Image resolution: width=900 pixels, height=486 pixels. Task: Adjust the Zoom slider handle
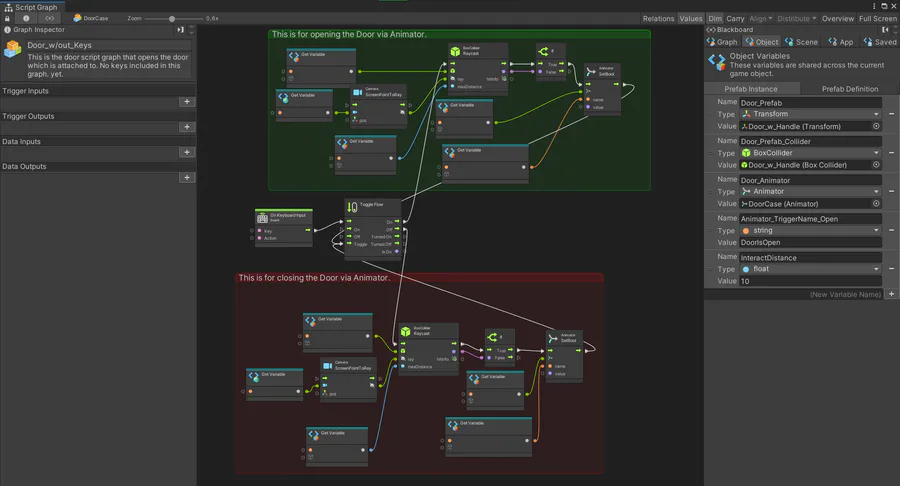[172, 18]
